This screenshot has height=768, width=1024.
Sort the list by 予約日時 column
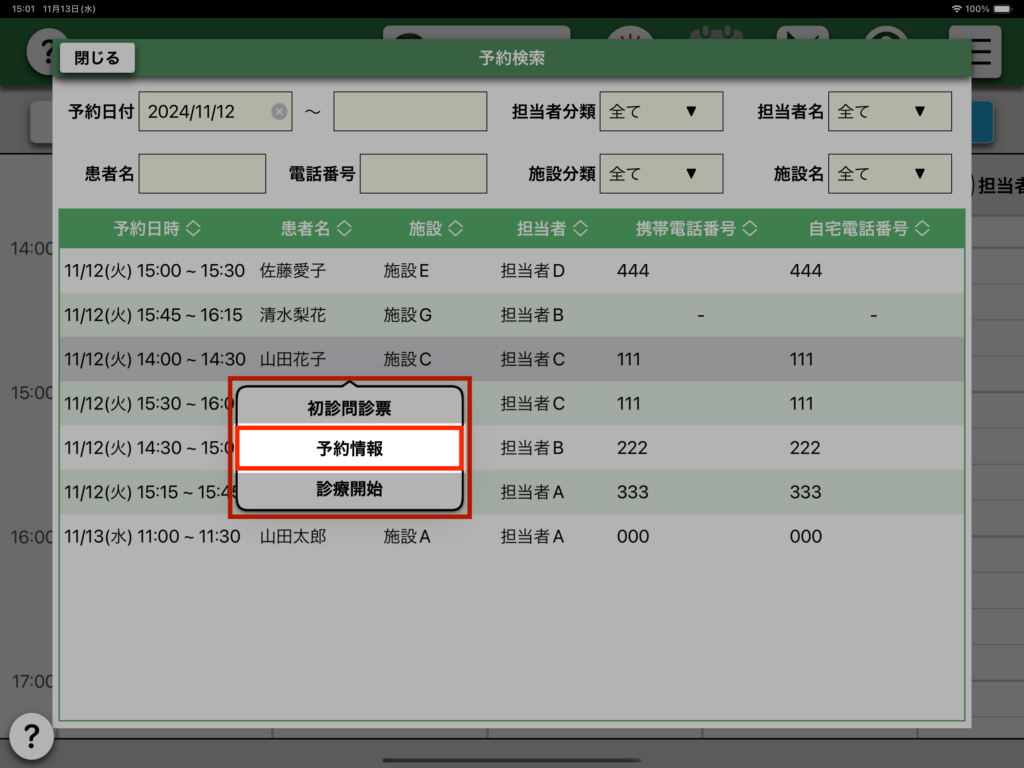point(157,229)
